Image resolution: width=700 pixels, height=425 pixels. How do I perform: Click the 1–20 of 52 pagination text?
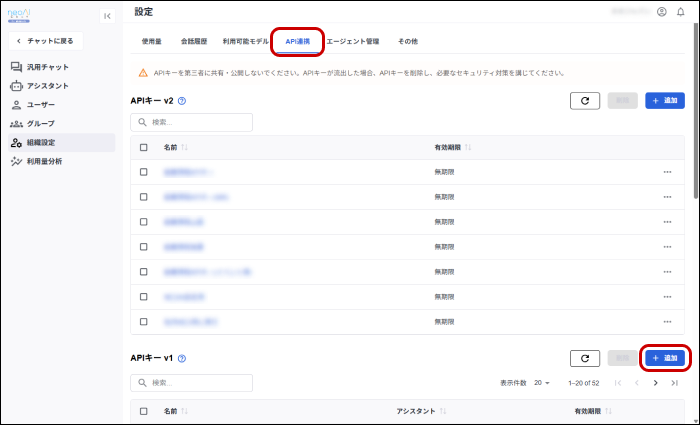coord(583,383)
